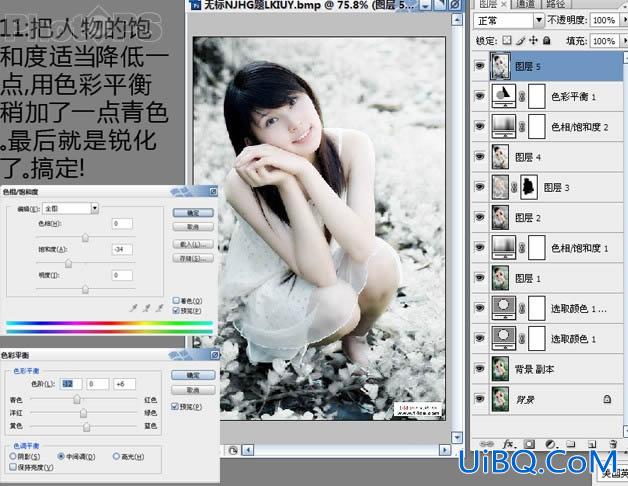Select the 图层 2 layer row

click(547, 218)
